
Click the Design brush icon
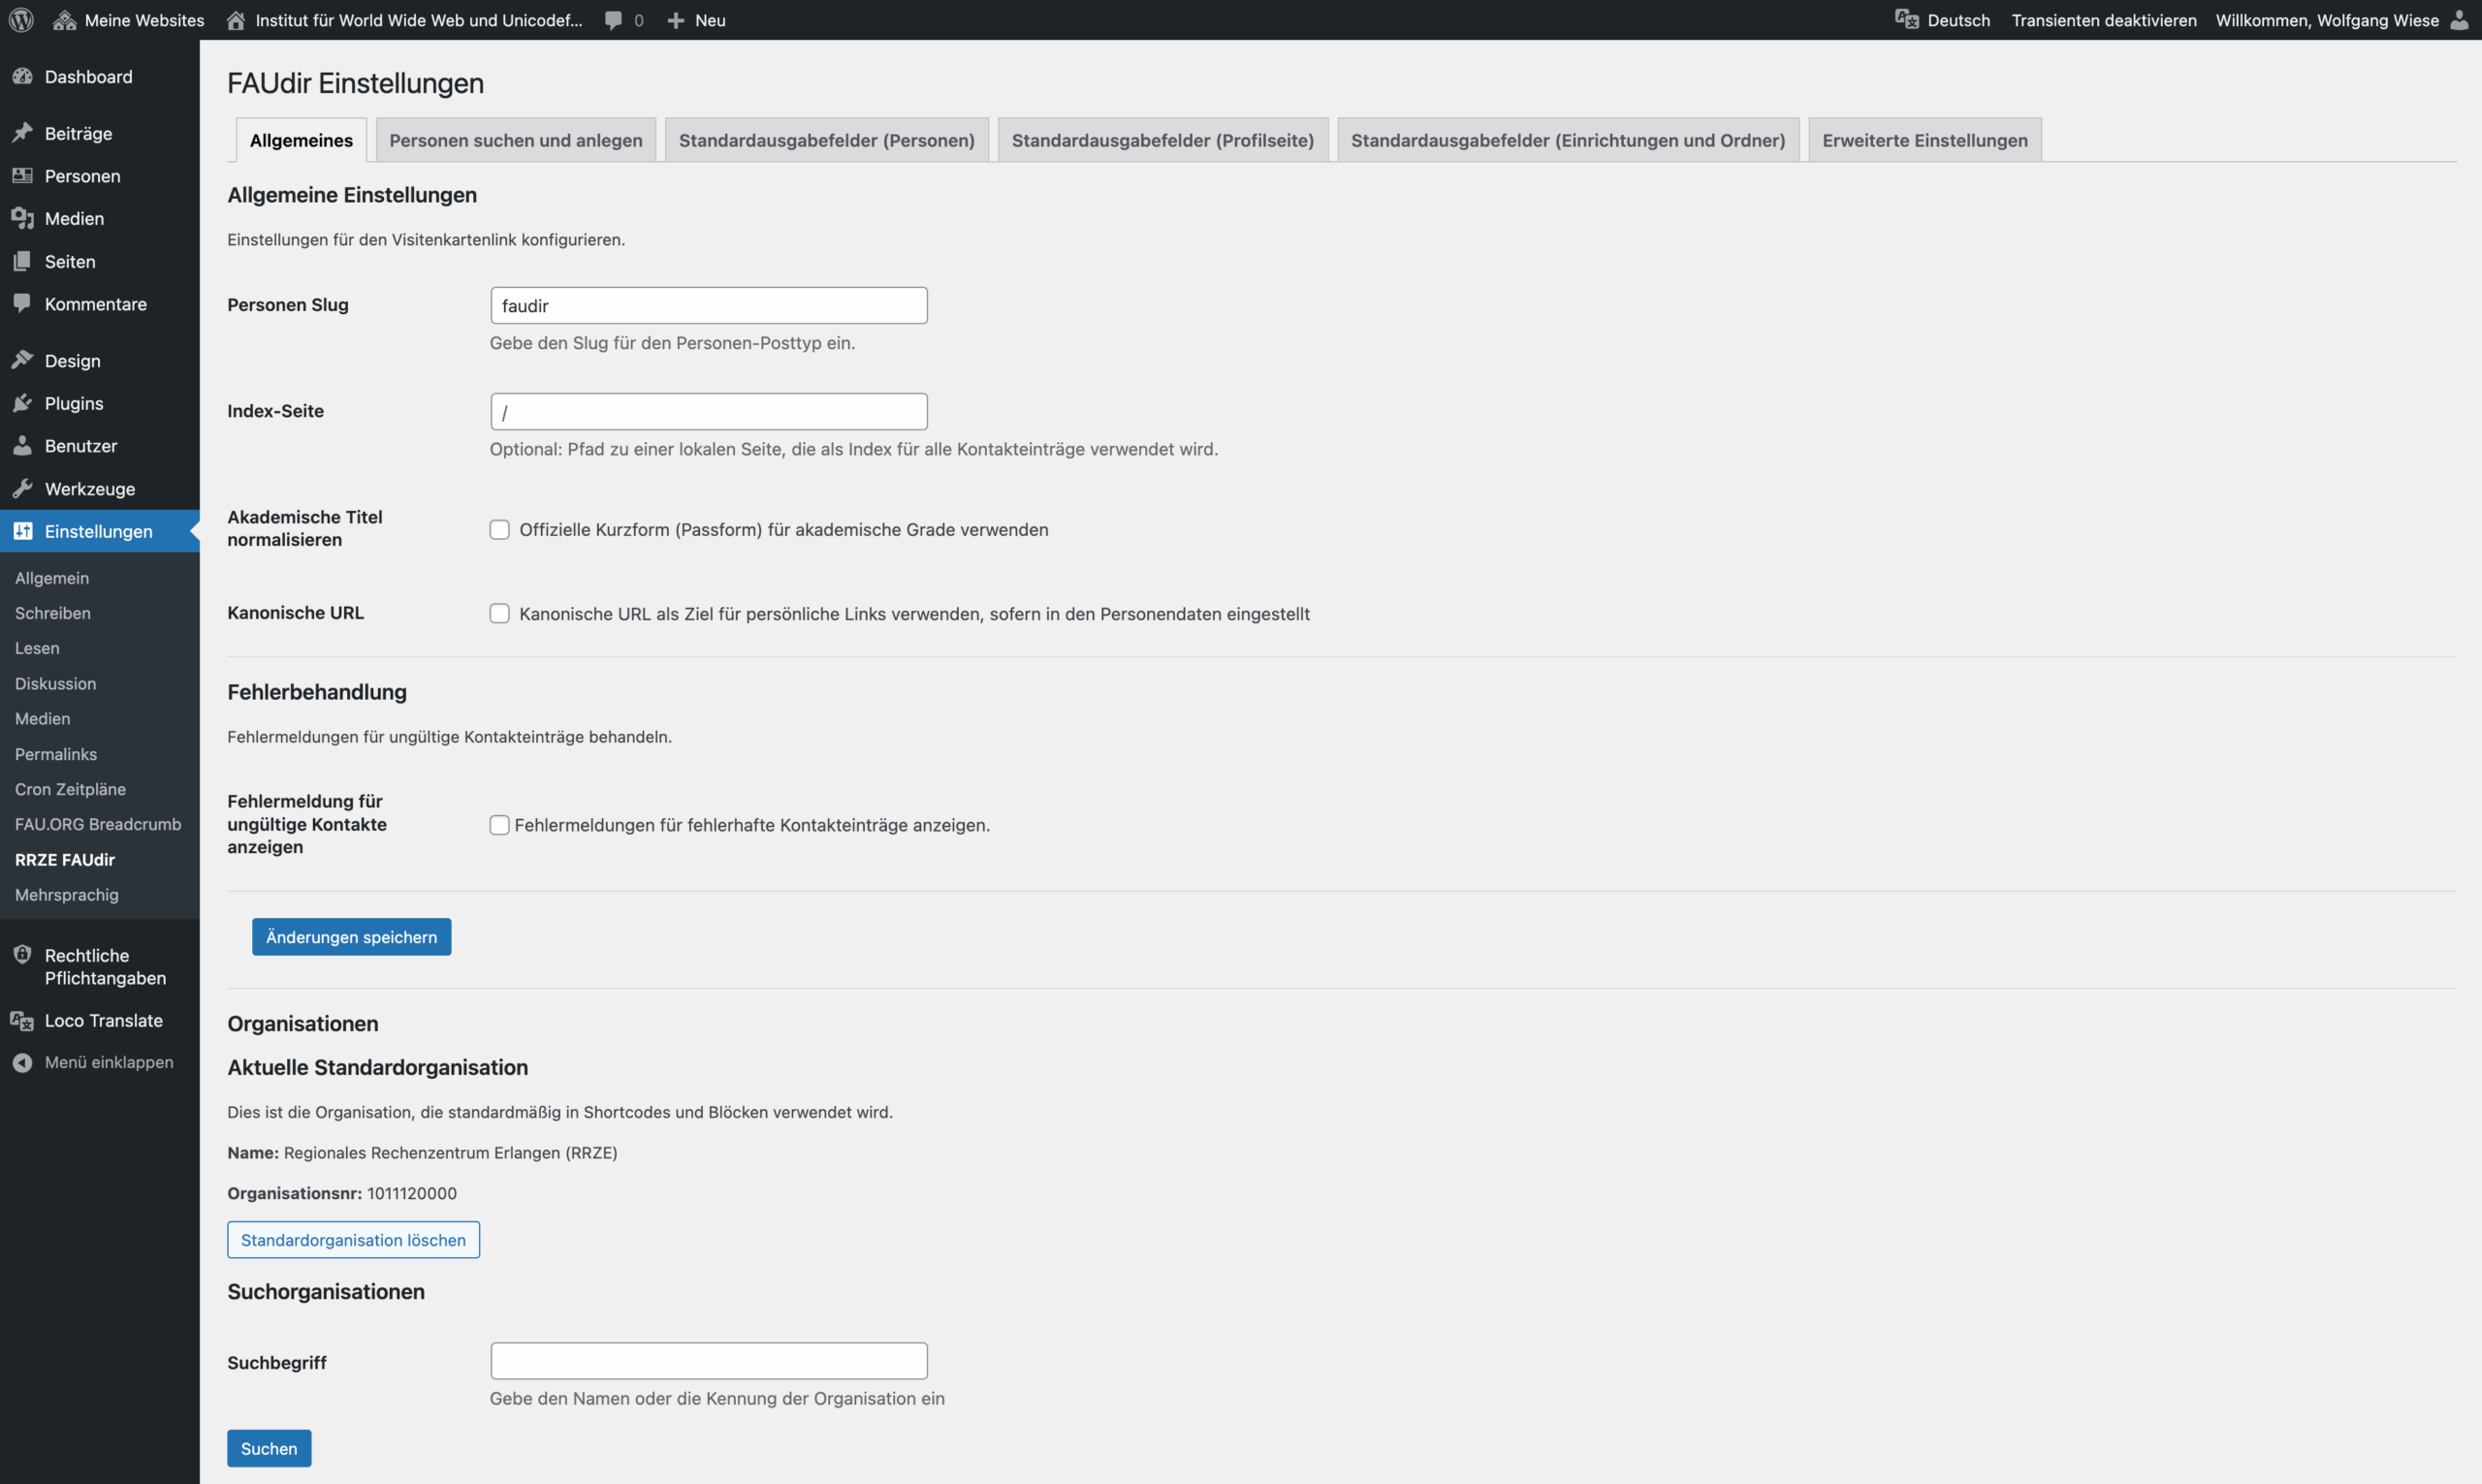pos(22,360)
